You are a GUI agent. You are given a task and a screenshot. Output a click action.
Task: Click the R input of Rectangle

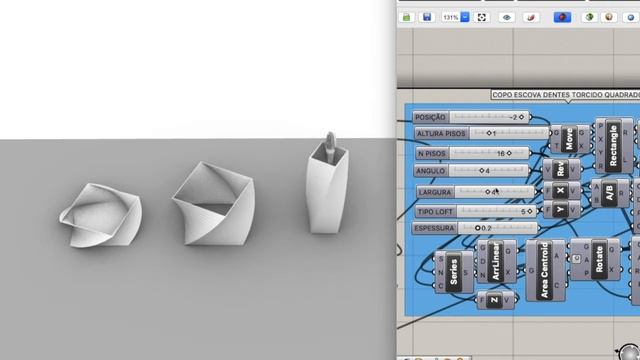click(600, 166)
